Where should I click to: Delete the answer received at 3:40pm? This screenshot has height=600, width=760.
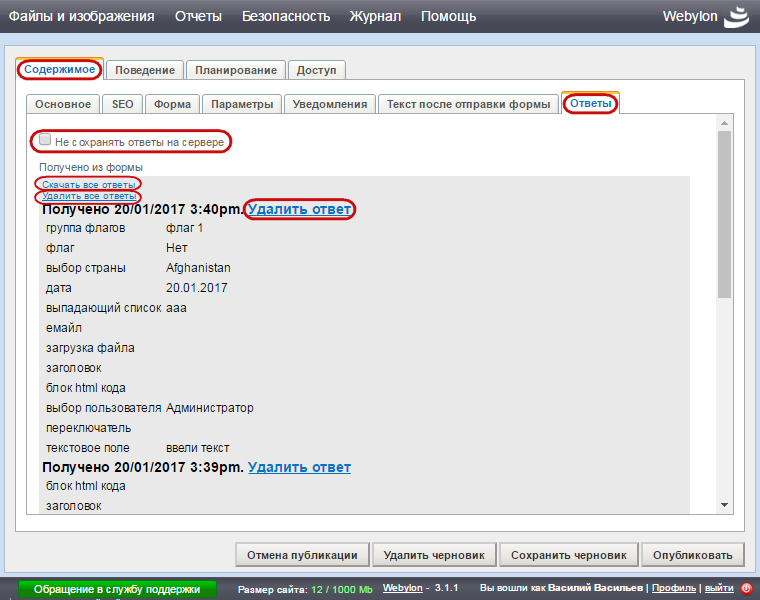point(300,209)
